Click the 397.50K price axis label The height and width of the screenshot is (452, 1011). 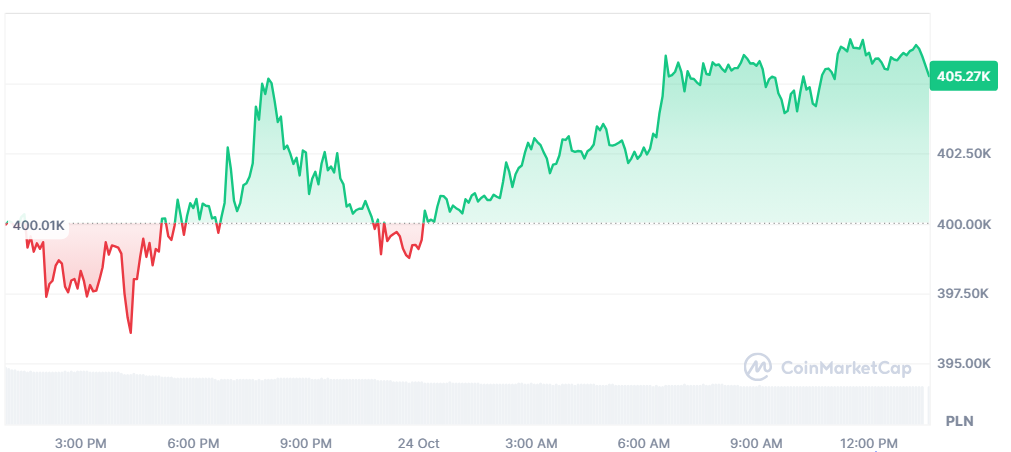tap(963, 293)
